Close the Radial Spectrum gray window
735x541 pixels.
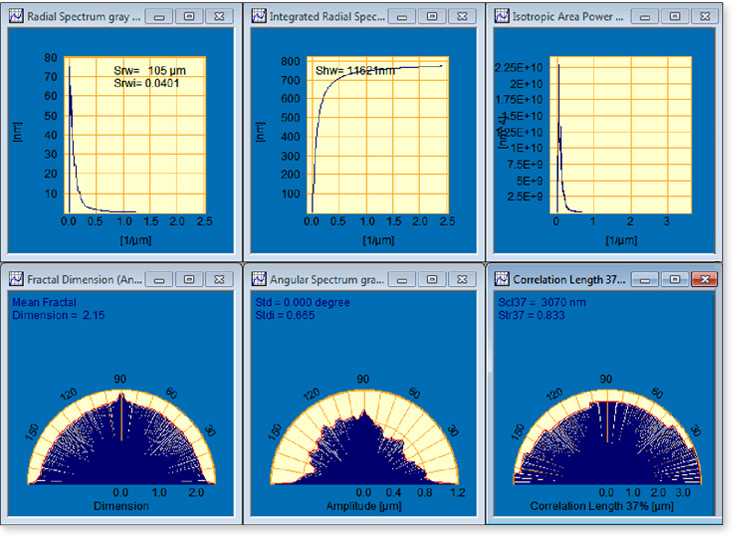point(219,16)
